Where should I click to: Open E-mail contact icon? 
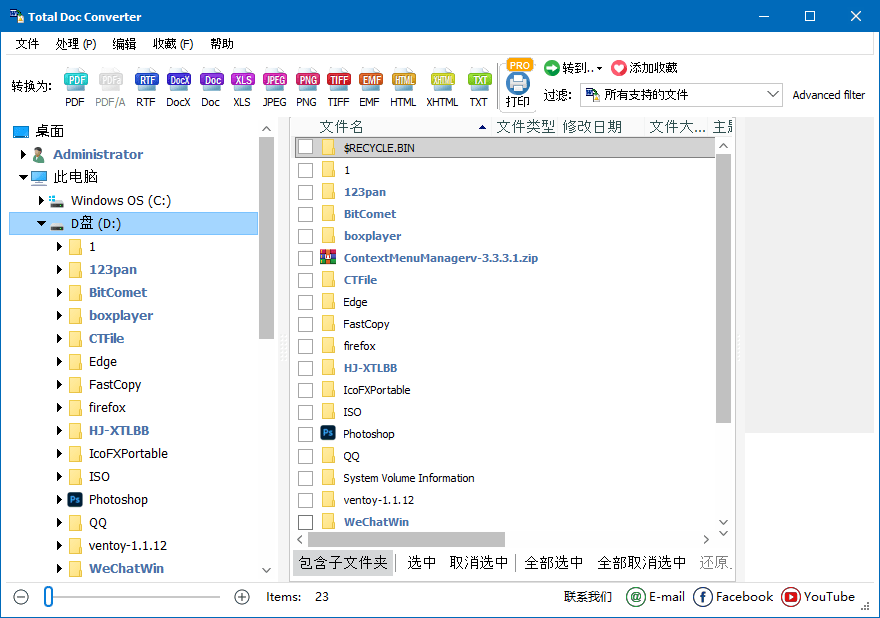pyautogui.click(x=635, y=597)
